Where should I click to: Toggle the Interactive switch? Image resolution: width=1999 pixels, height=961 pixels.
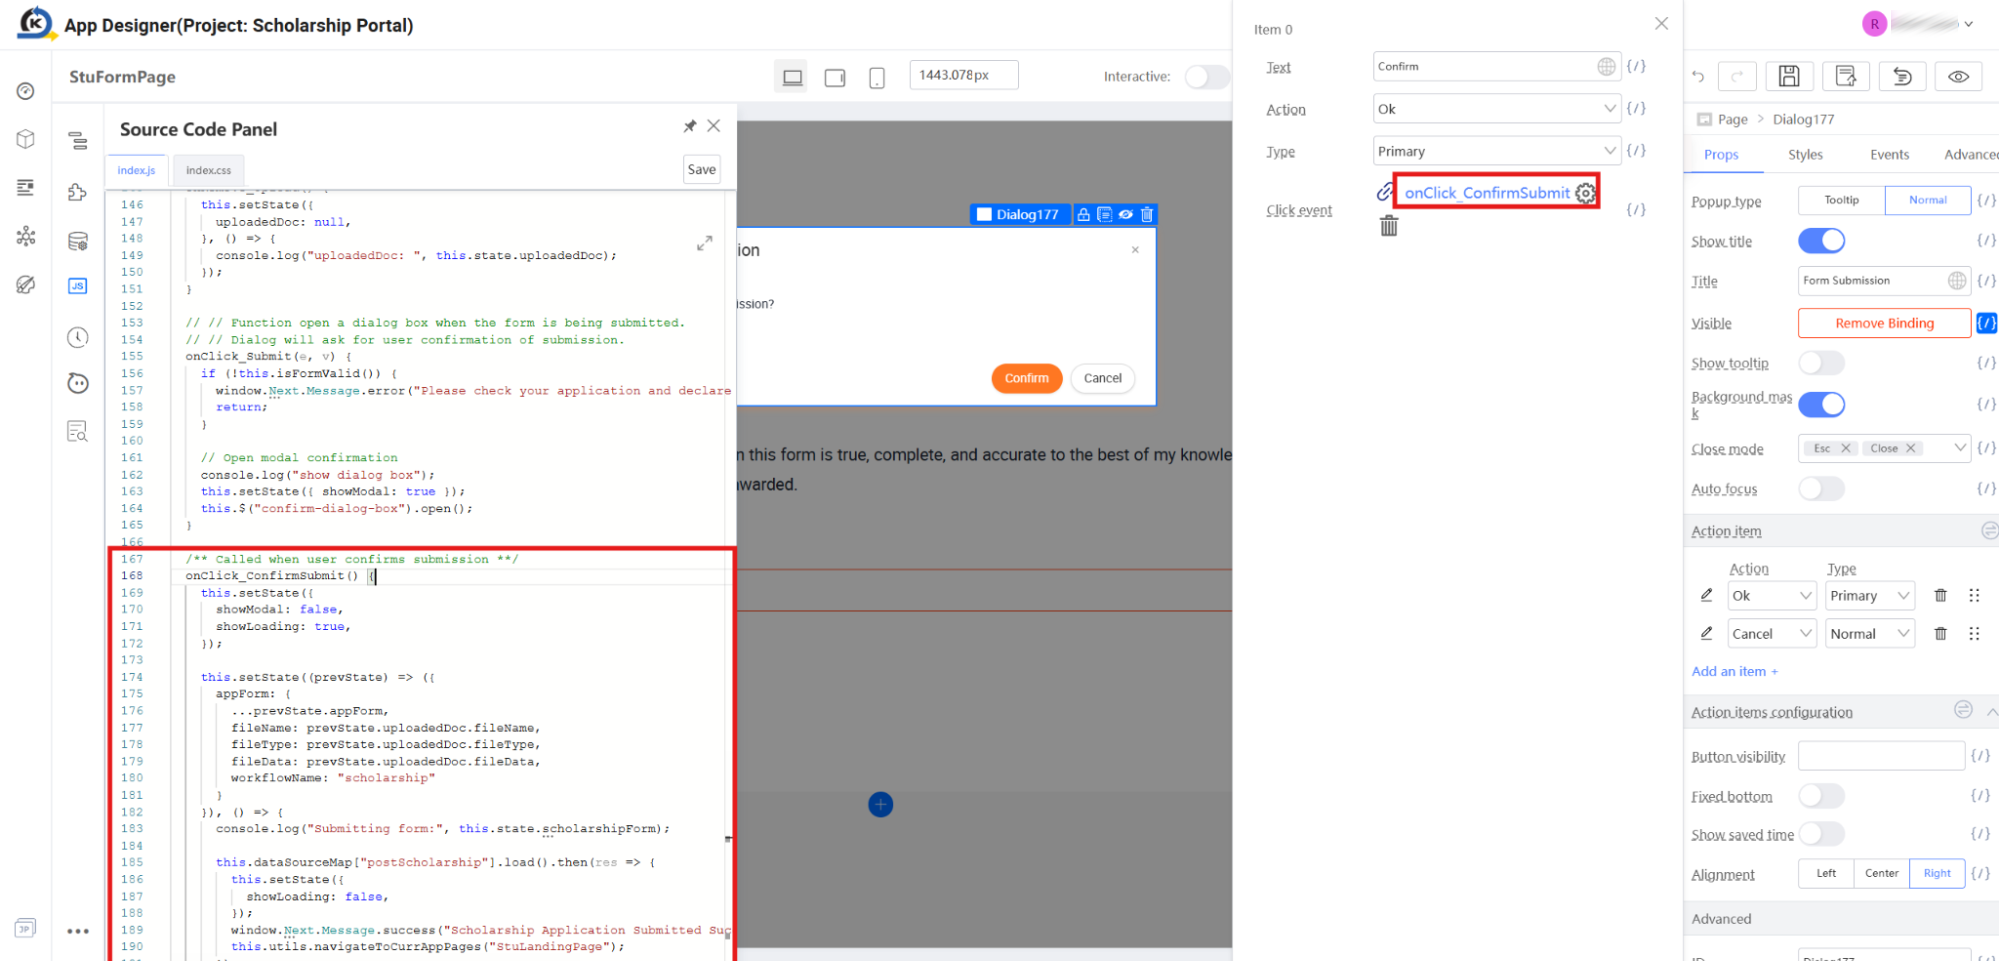tap(1207, 76)
